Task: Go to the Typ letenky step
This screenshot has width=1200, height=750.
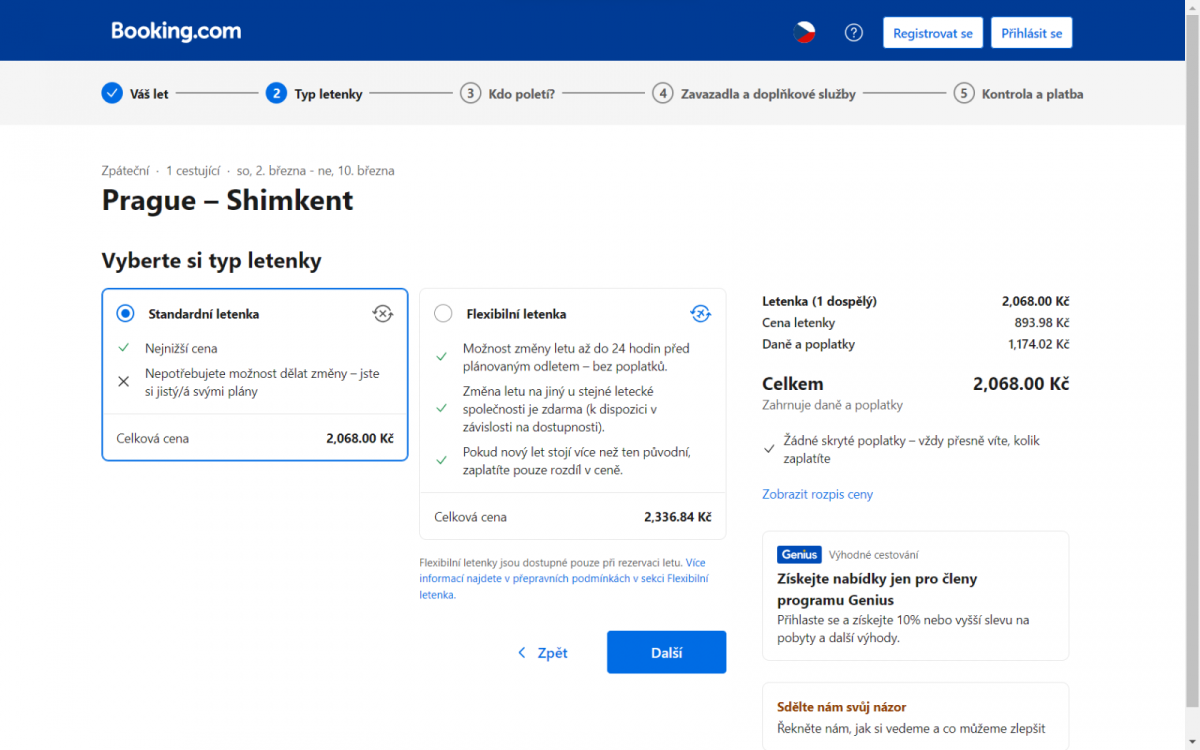Action: (328, 94)
